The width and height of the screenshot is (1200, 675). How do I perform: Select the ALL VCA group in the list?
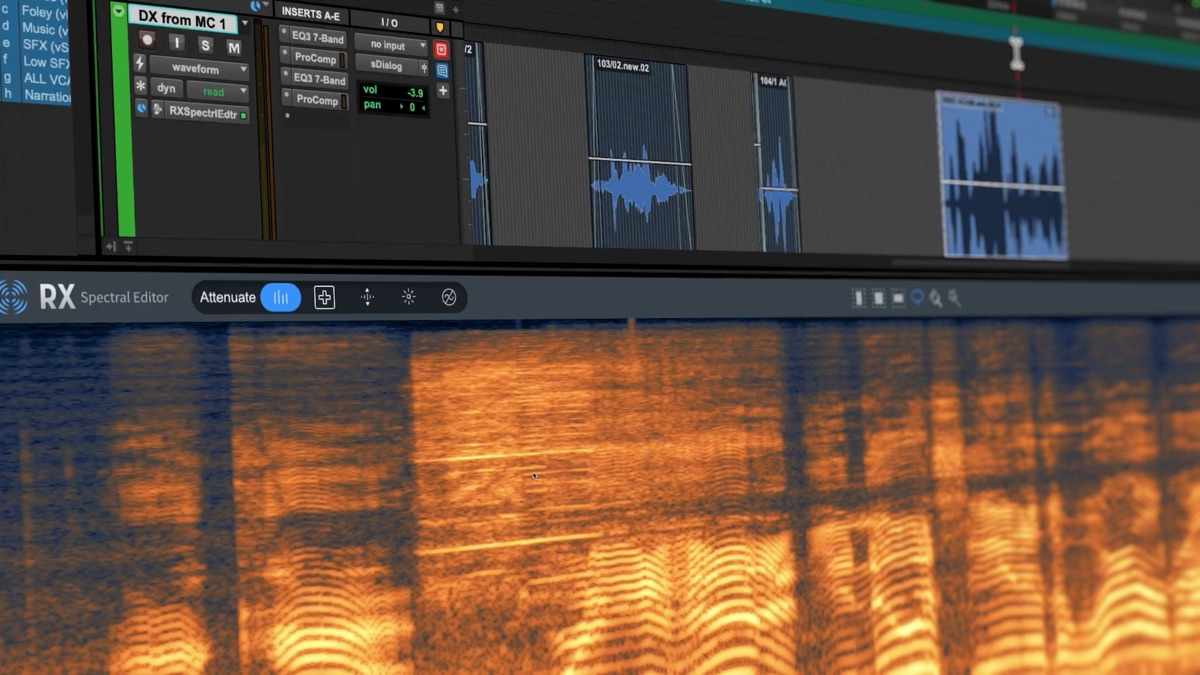(46, 79)
